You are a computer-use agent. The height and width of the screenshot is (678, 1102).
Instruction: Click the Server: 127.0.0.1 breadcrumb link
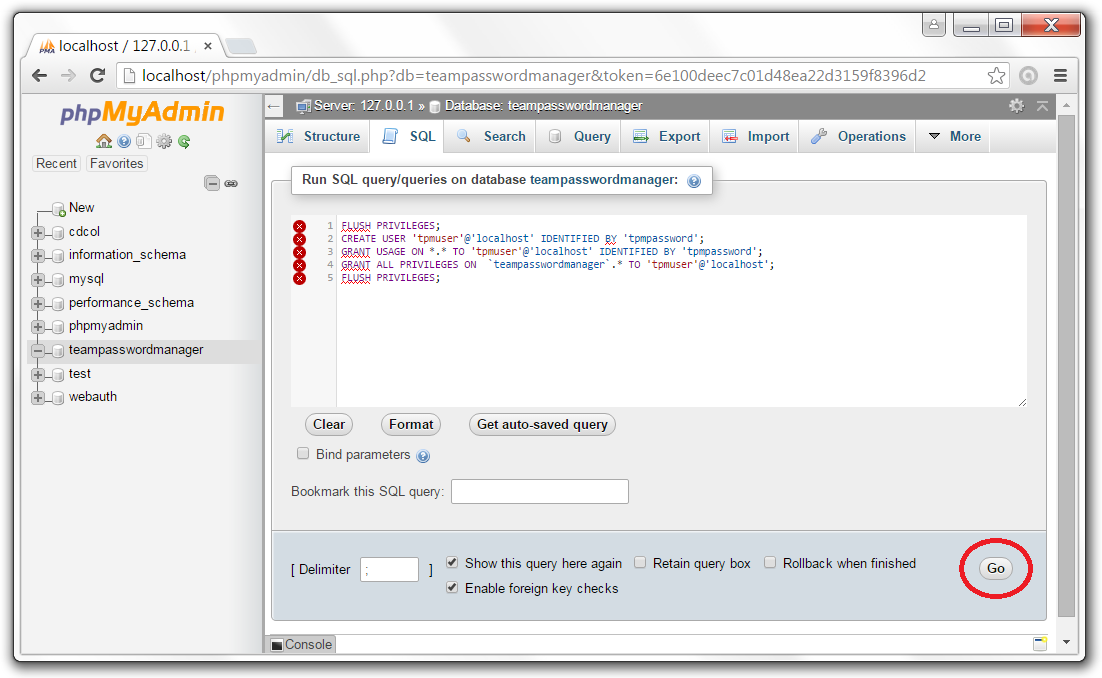[363, 106]
